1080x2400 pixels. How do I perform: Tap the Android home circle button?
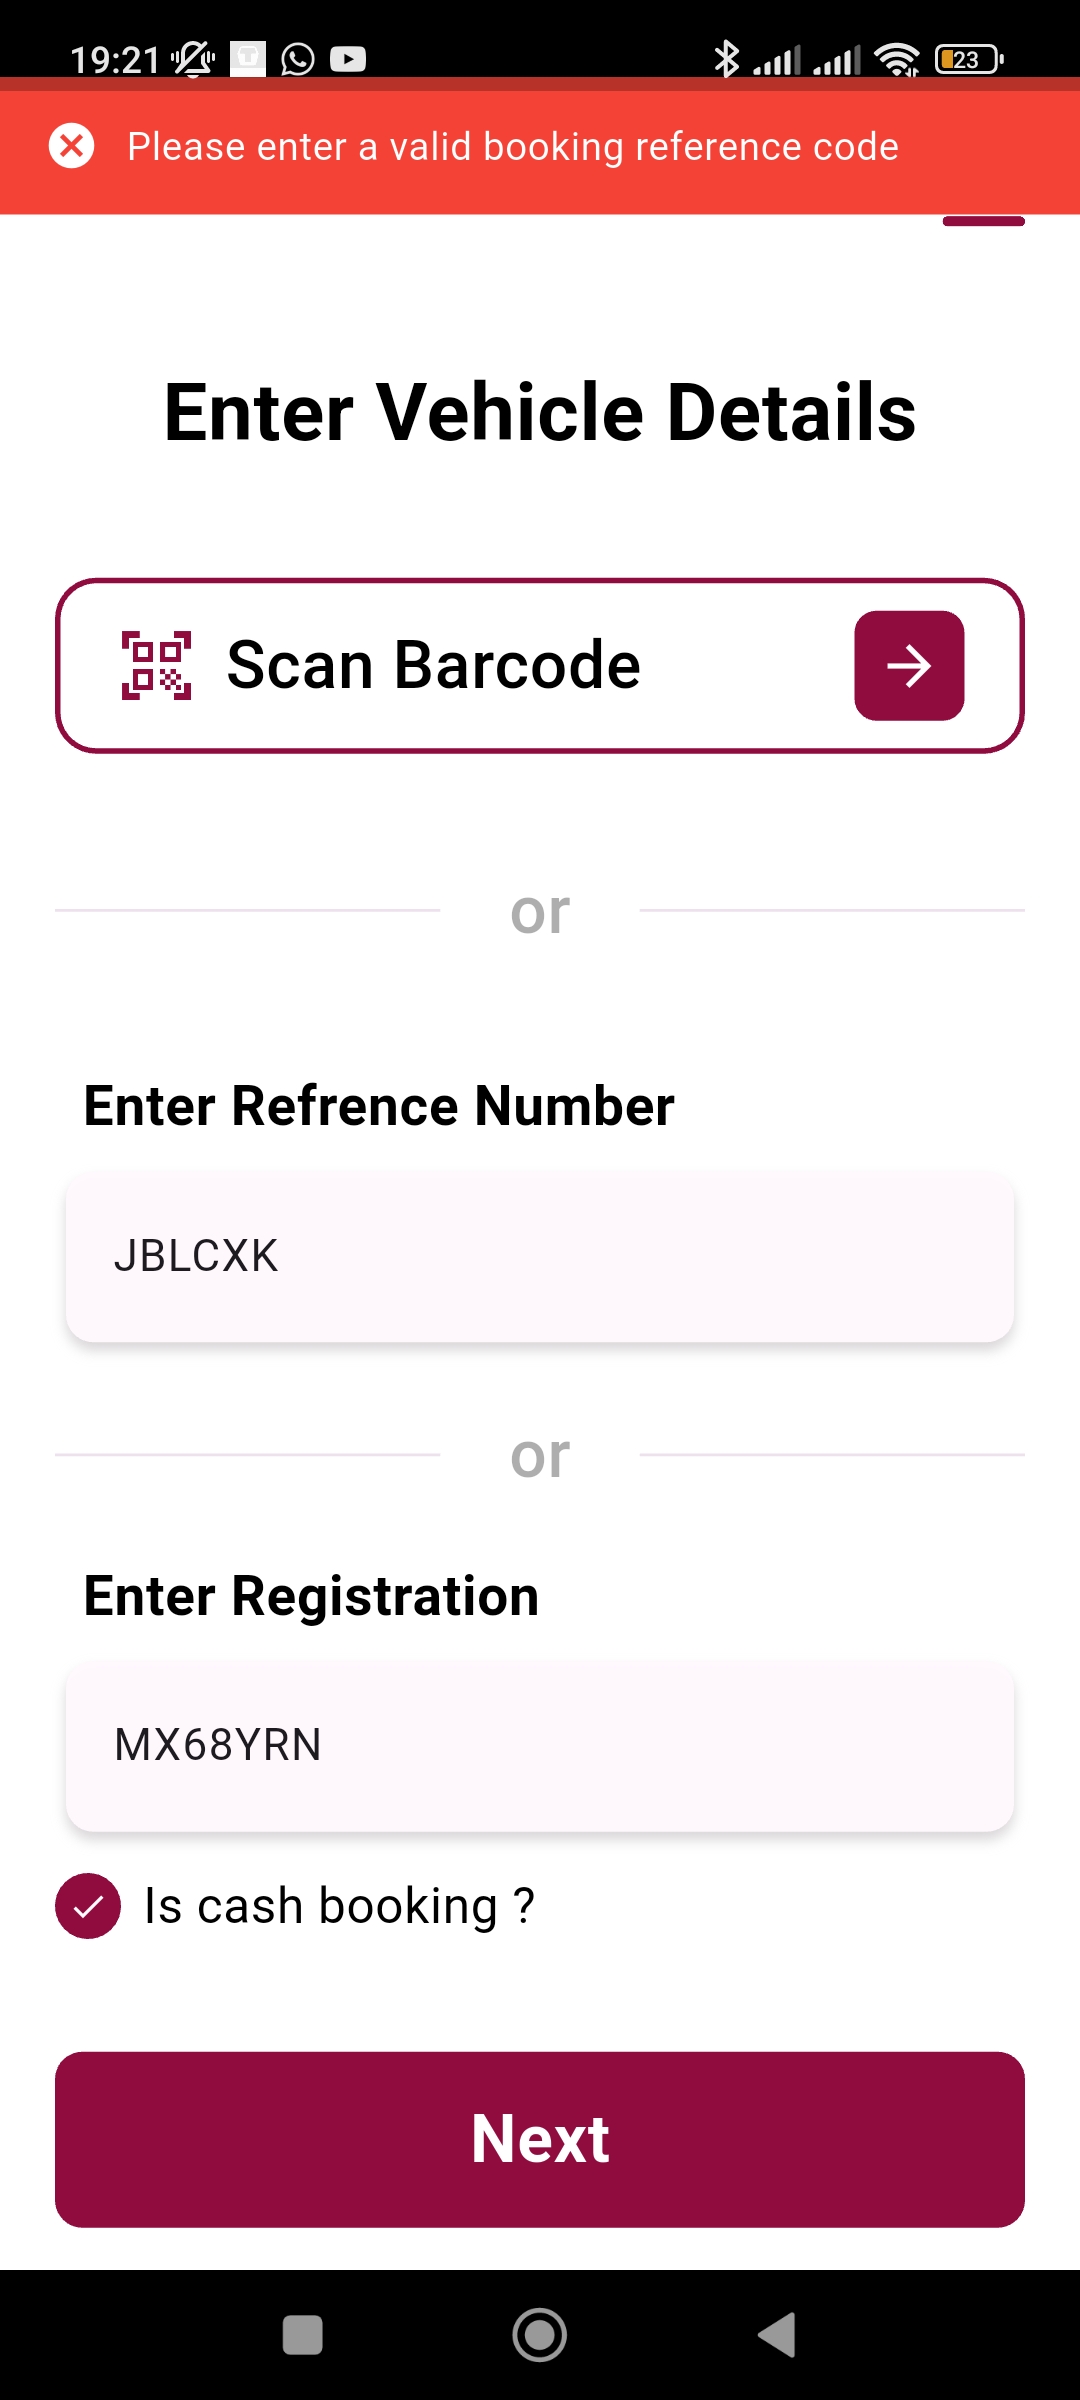click(540, 2335)
